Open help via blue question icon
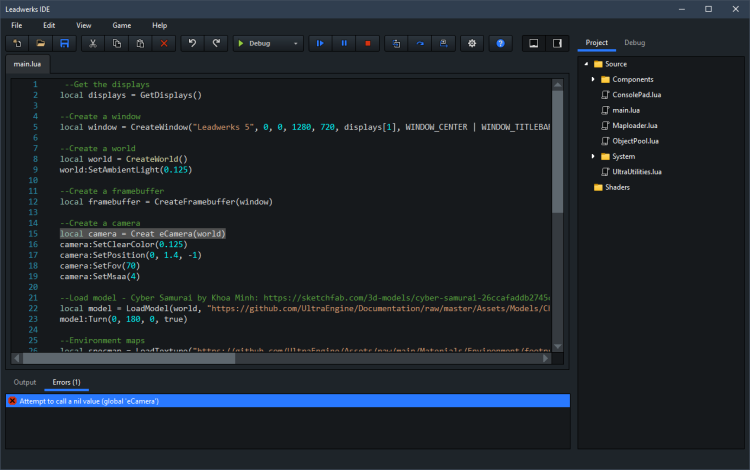This screenshot has height=470, width=750. pyautogui.click(x=501, y=44)
